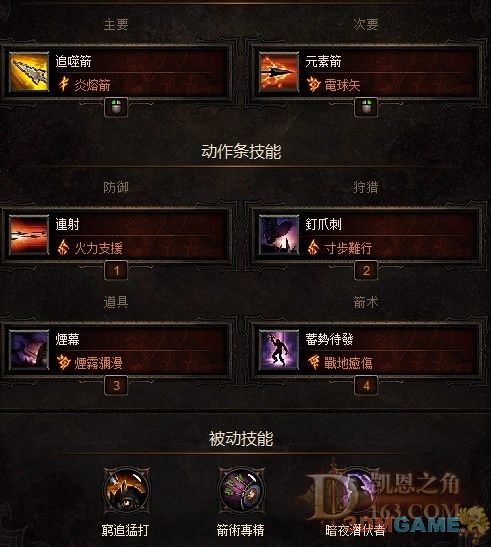Click the 箭術專精 passive skill icon
Viewport: 491px width, 547px height.
coord(241,491)
